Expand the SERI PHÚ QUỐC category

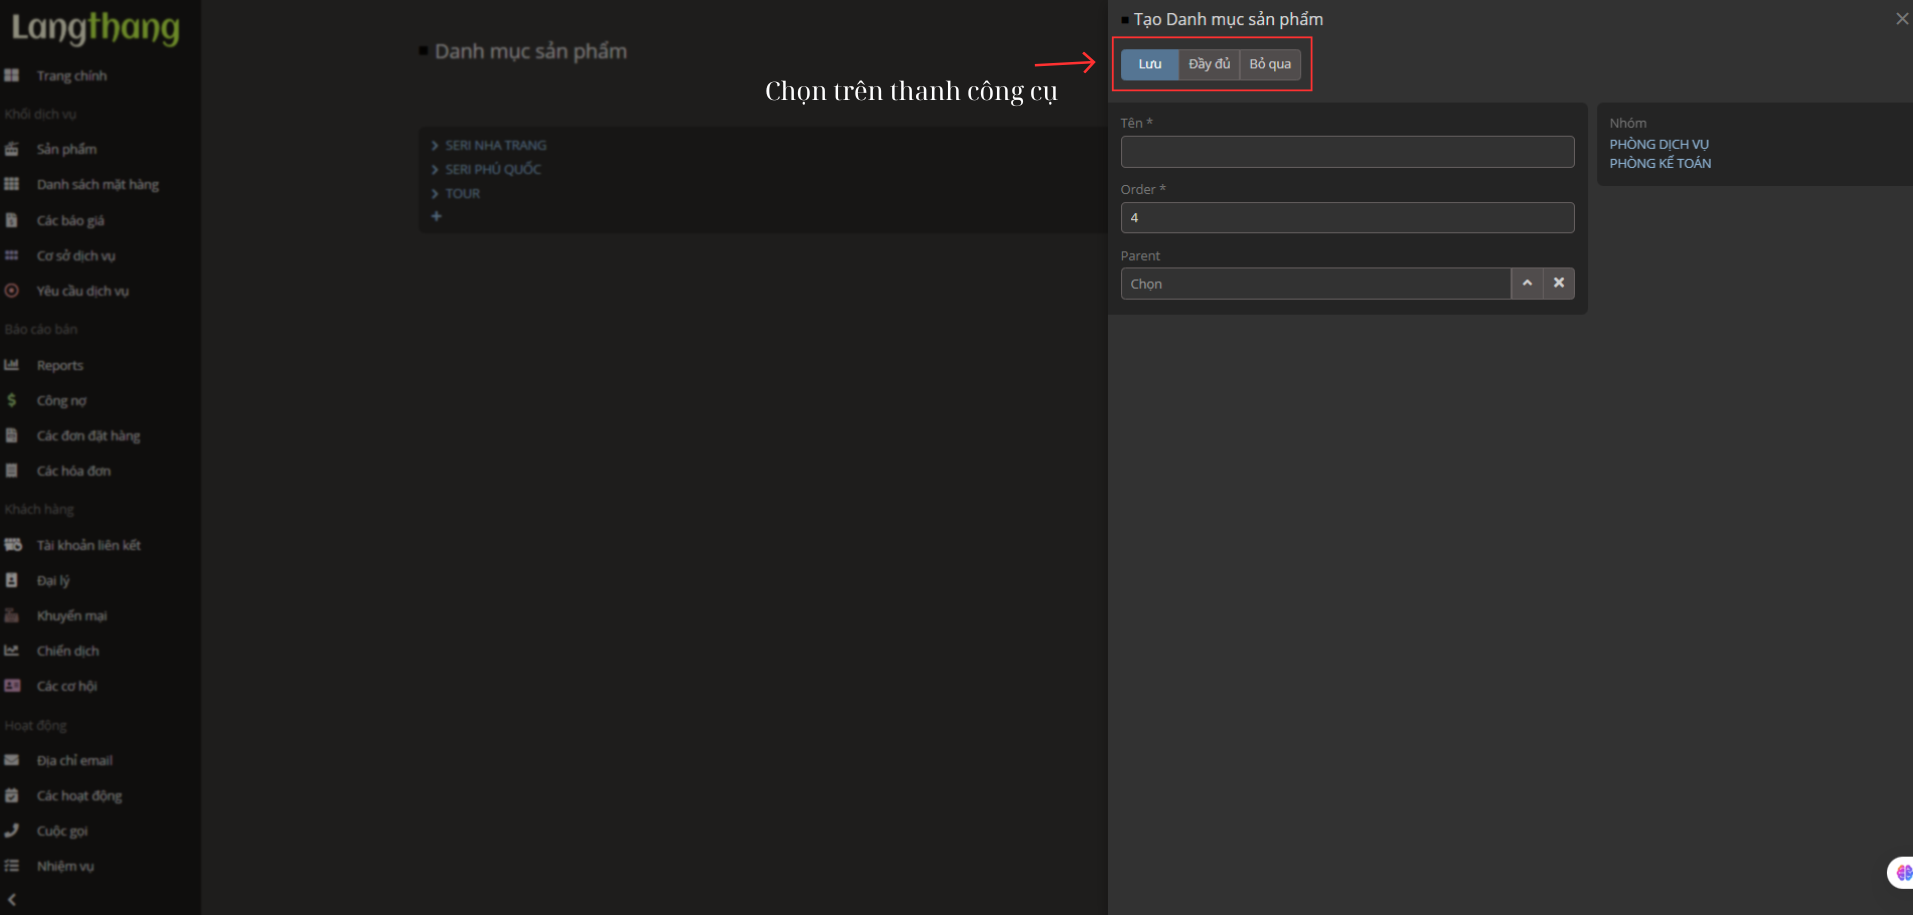(435, 169)
